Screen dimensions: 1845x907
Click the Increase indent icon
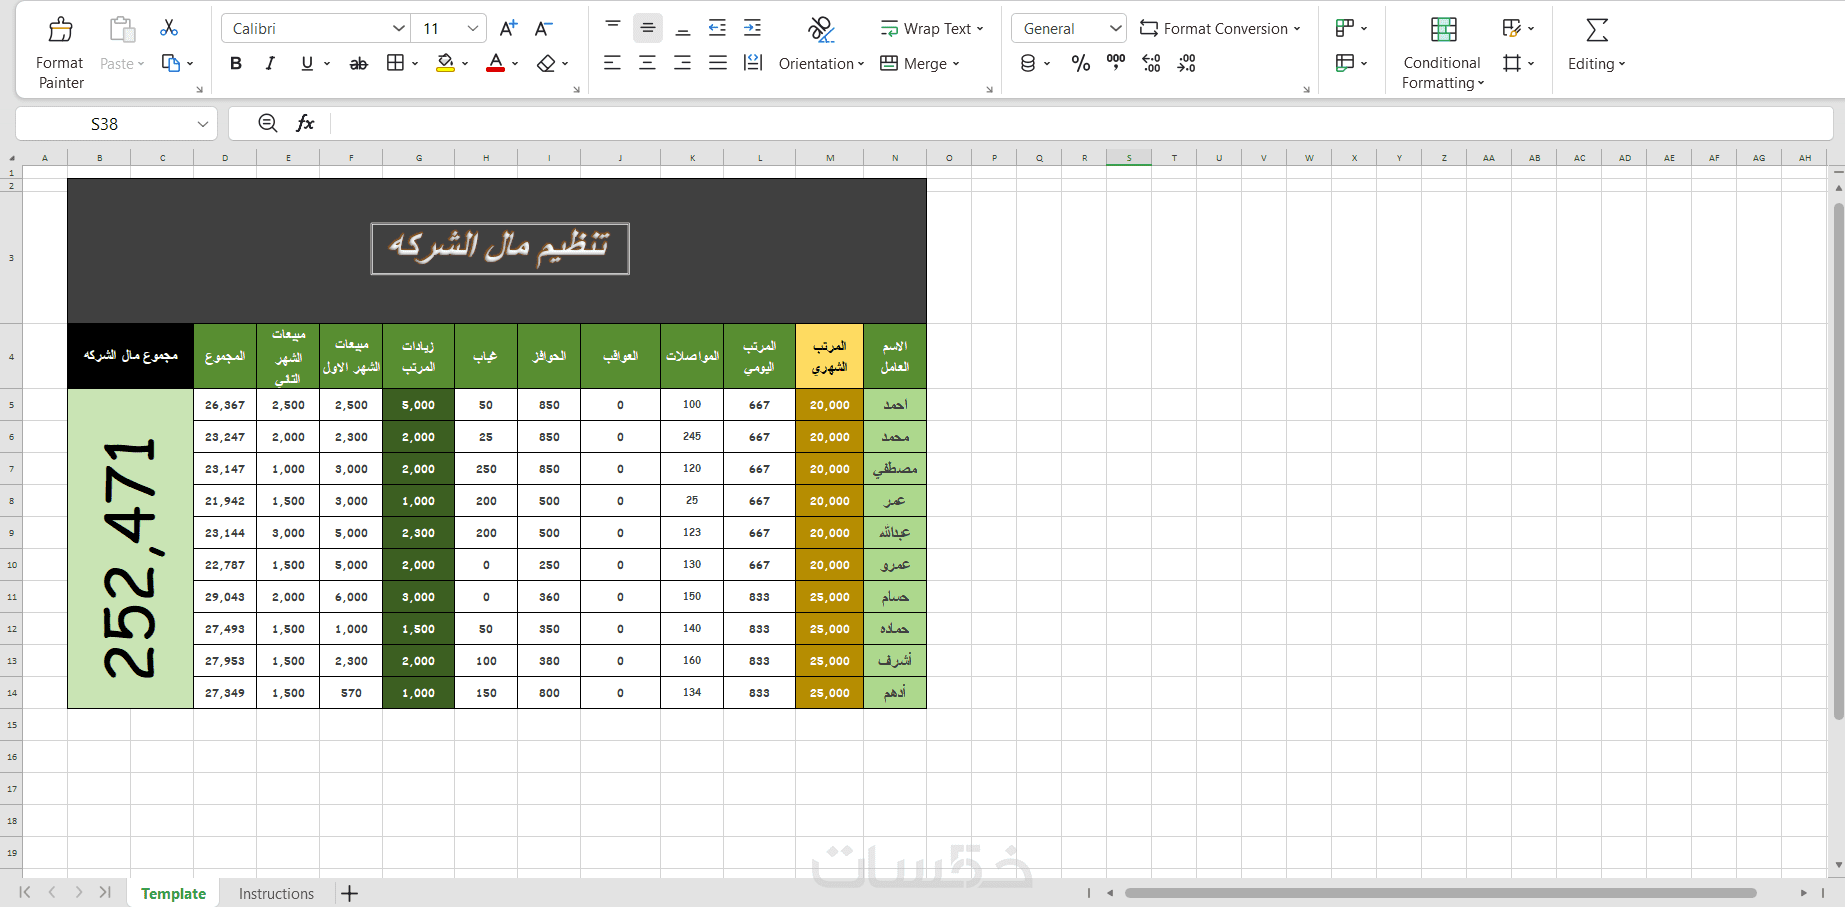(753, 28)
